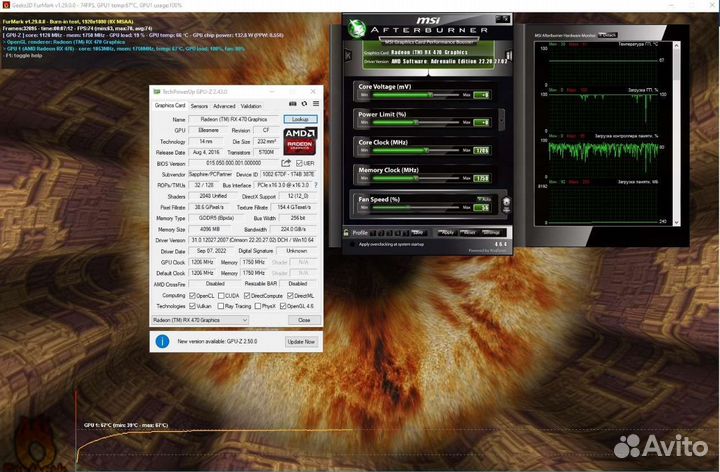Click the Power Limit slider

pyautogui.click(x=416, y=123)
